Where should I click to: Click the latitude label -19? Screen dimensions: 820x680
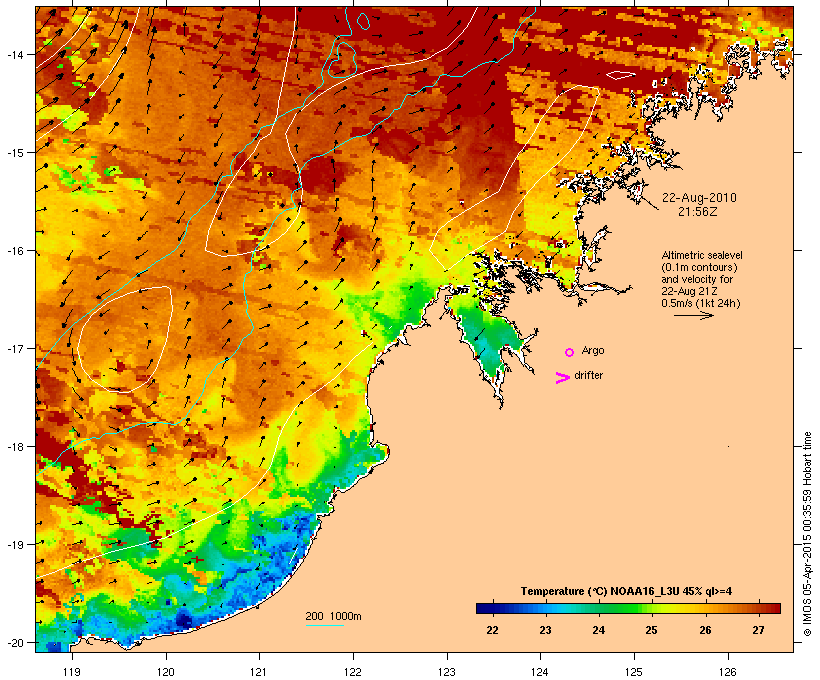click(x=14, y=545)
